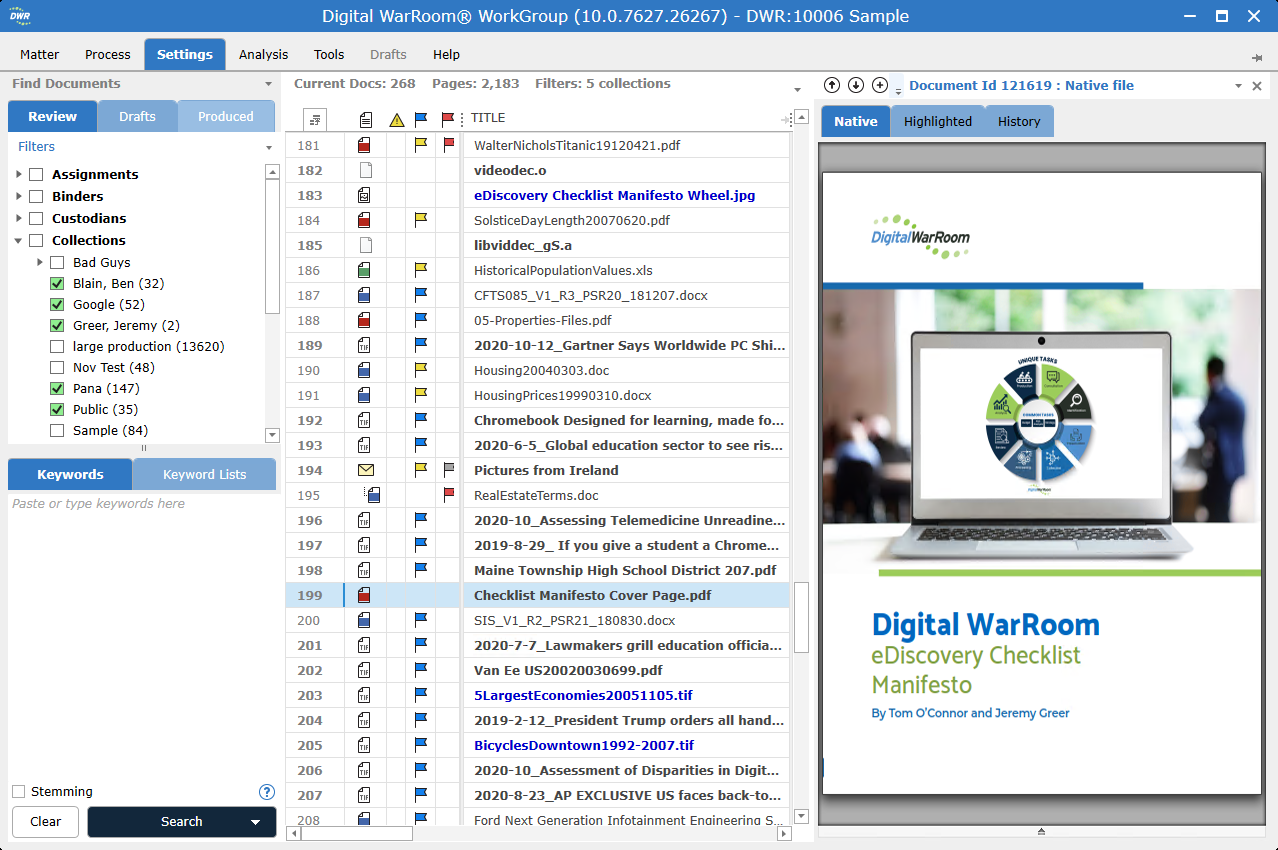Expand the Assignments tree node
This screenshot has width=1278, height=850.
(19, 175)
